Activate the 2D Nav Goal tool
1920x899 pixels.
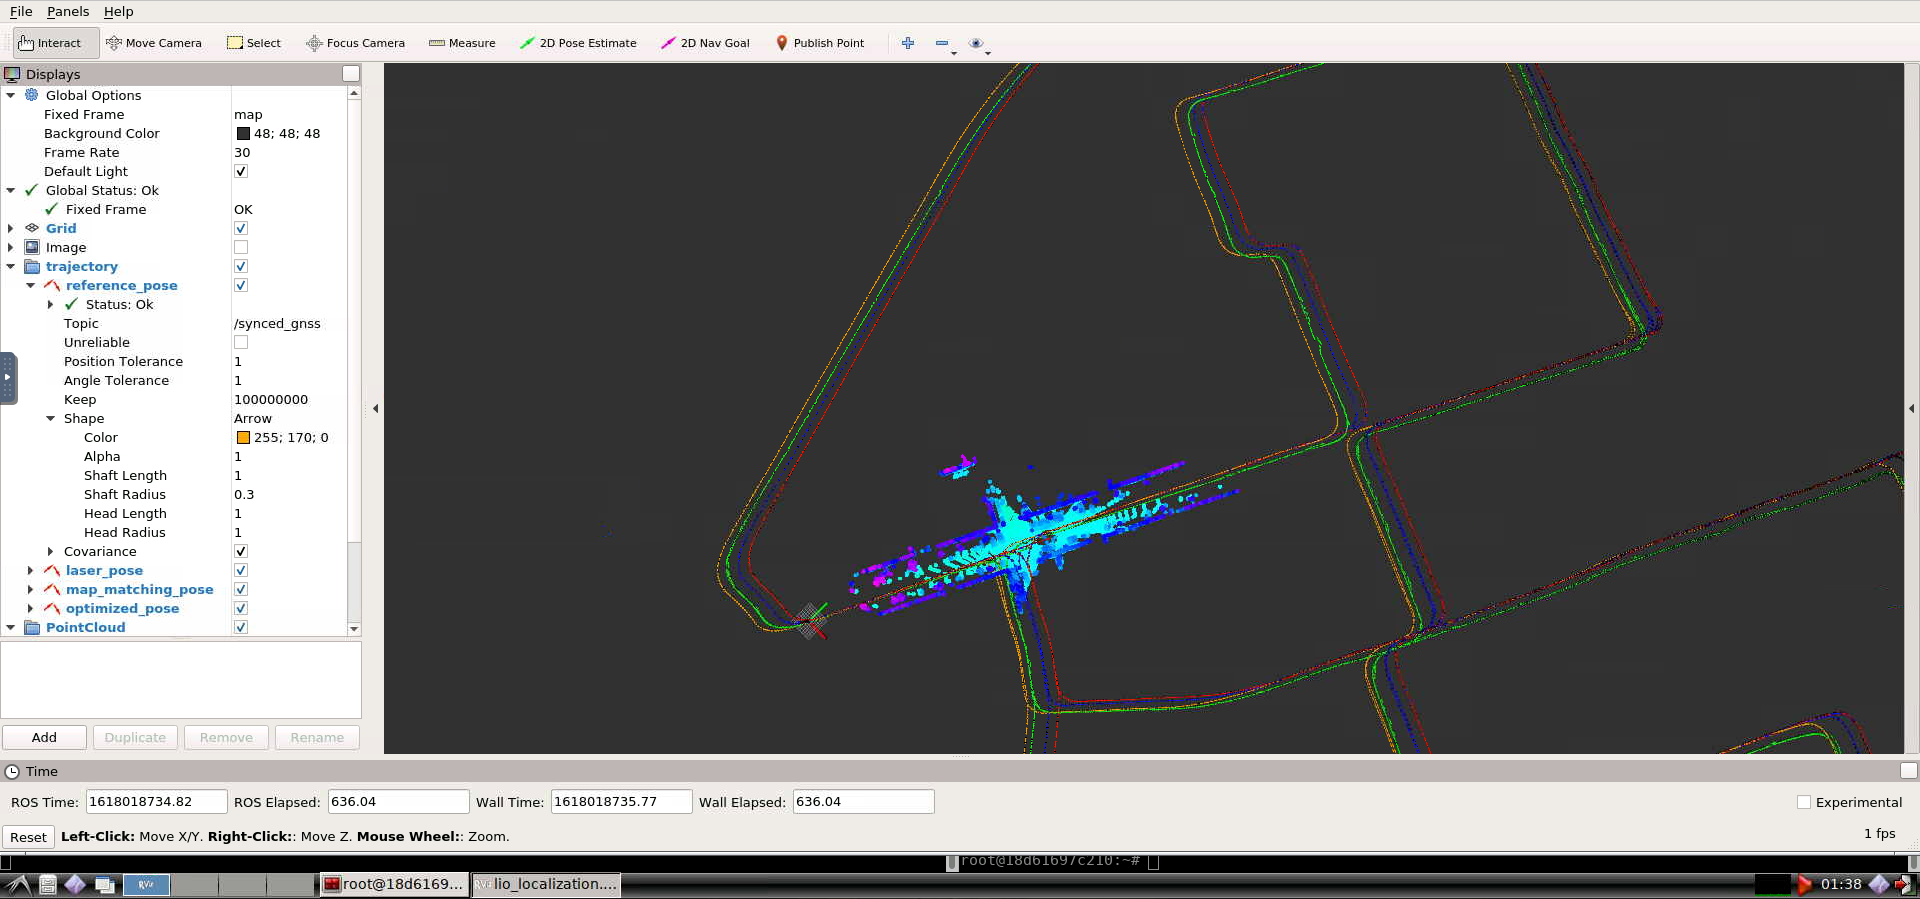705,43
